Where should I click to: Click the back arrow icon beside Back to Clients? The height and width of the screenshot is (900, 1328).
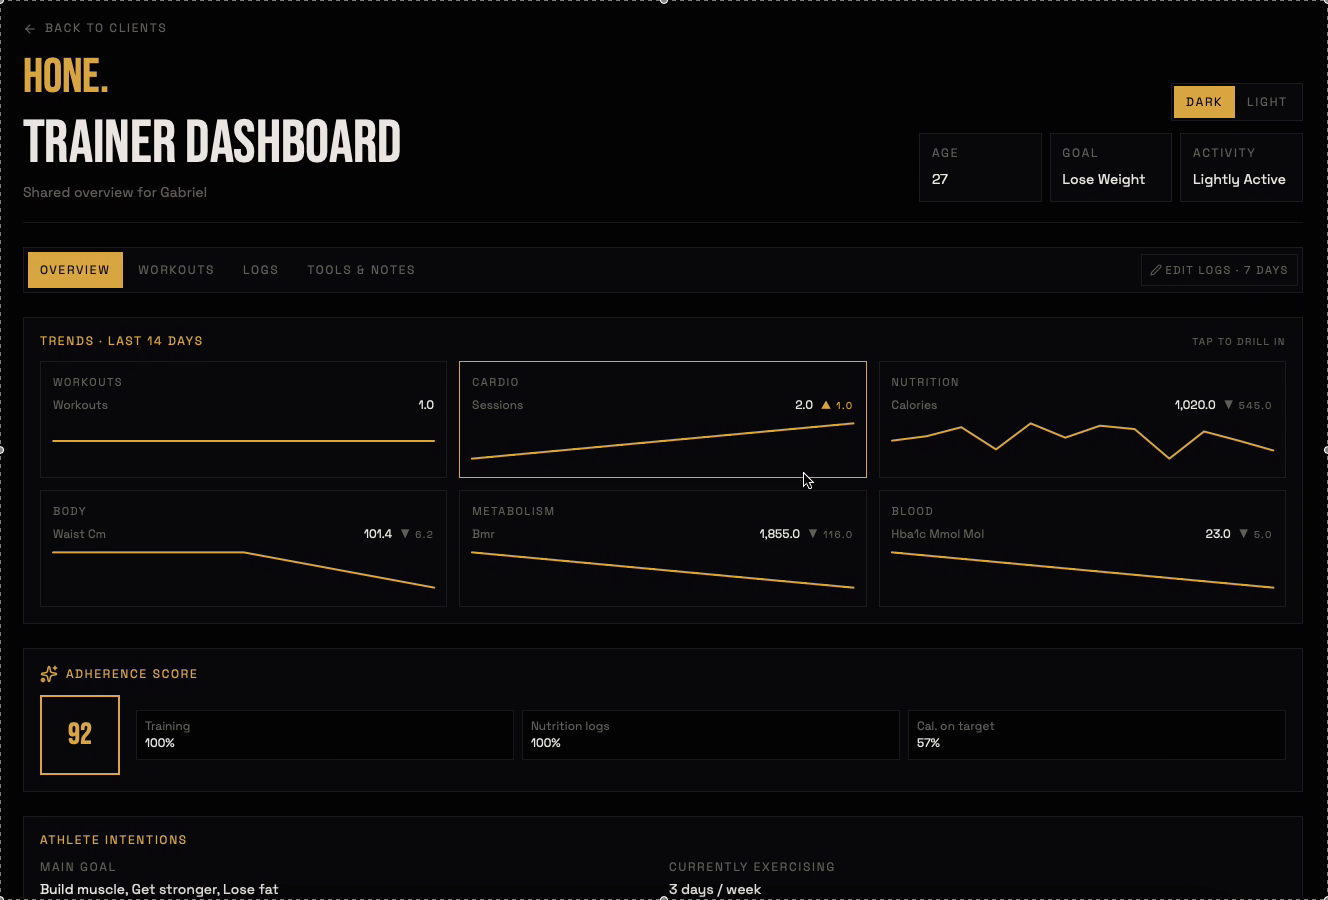(29, 29)
